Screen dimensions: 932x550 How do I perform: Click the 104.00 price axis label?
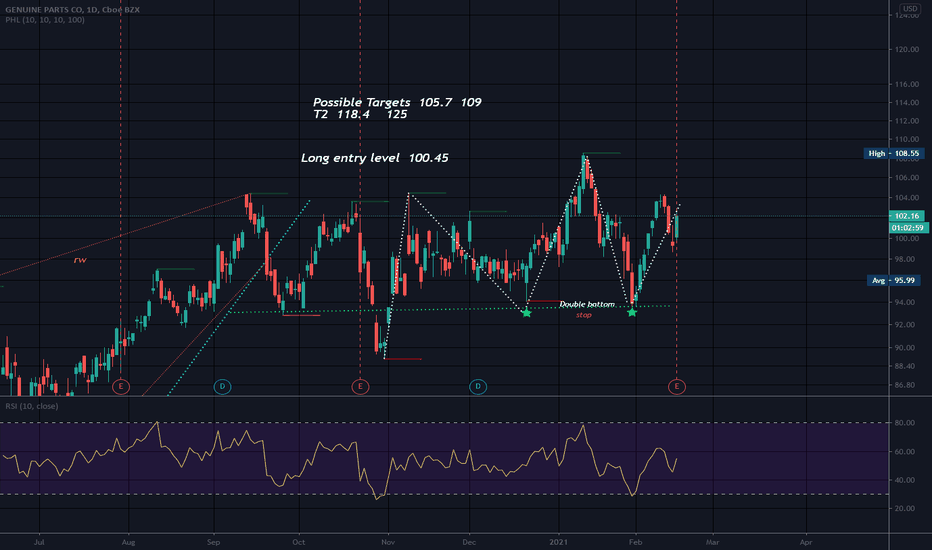[906, 197]
